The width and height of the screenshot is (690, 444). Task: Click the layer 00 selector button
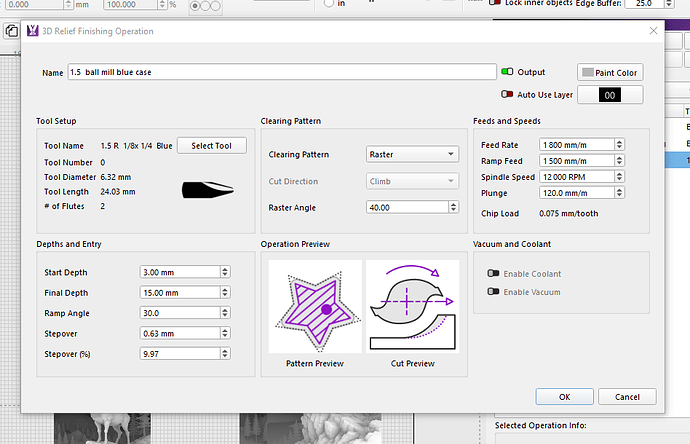click(610, 95)
